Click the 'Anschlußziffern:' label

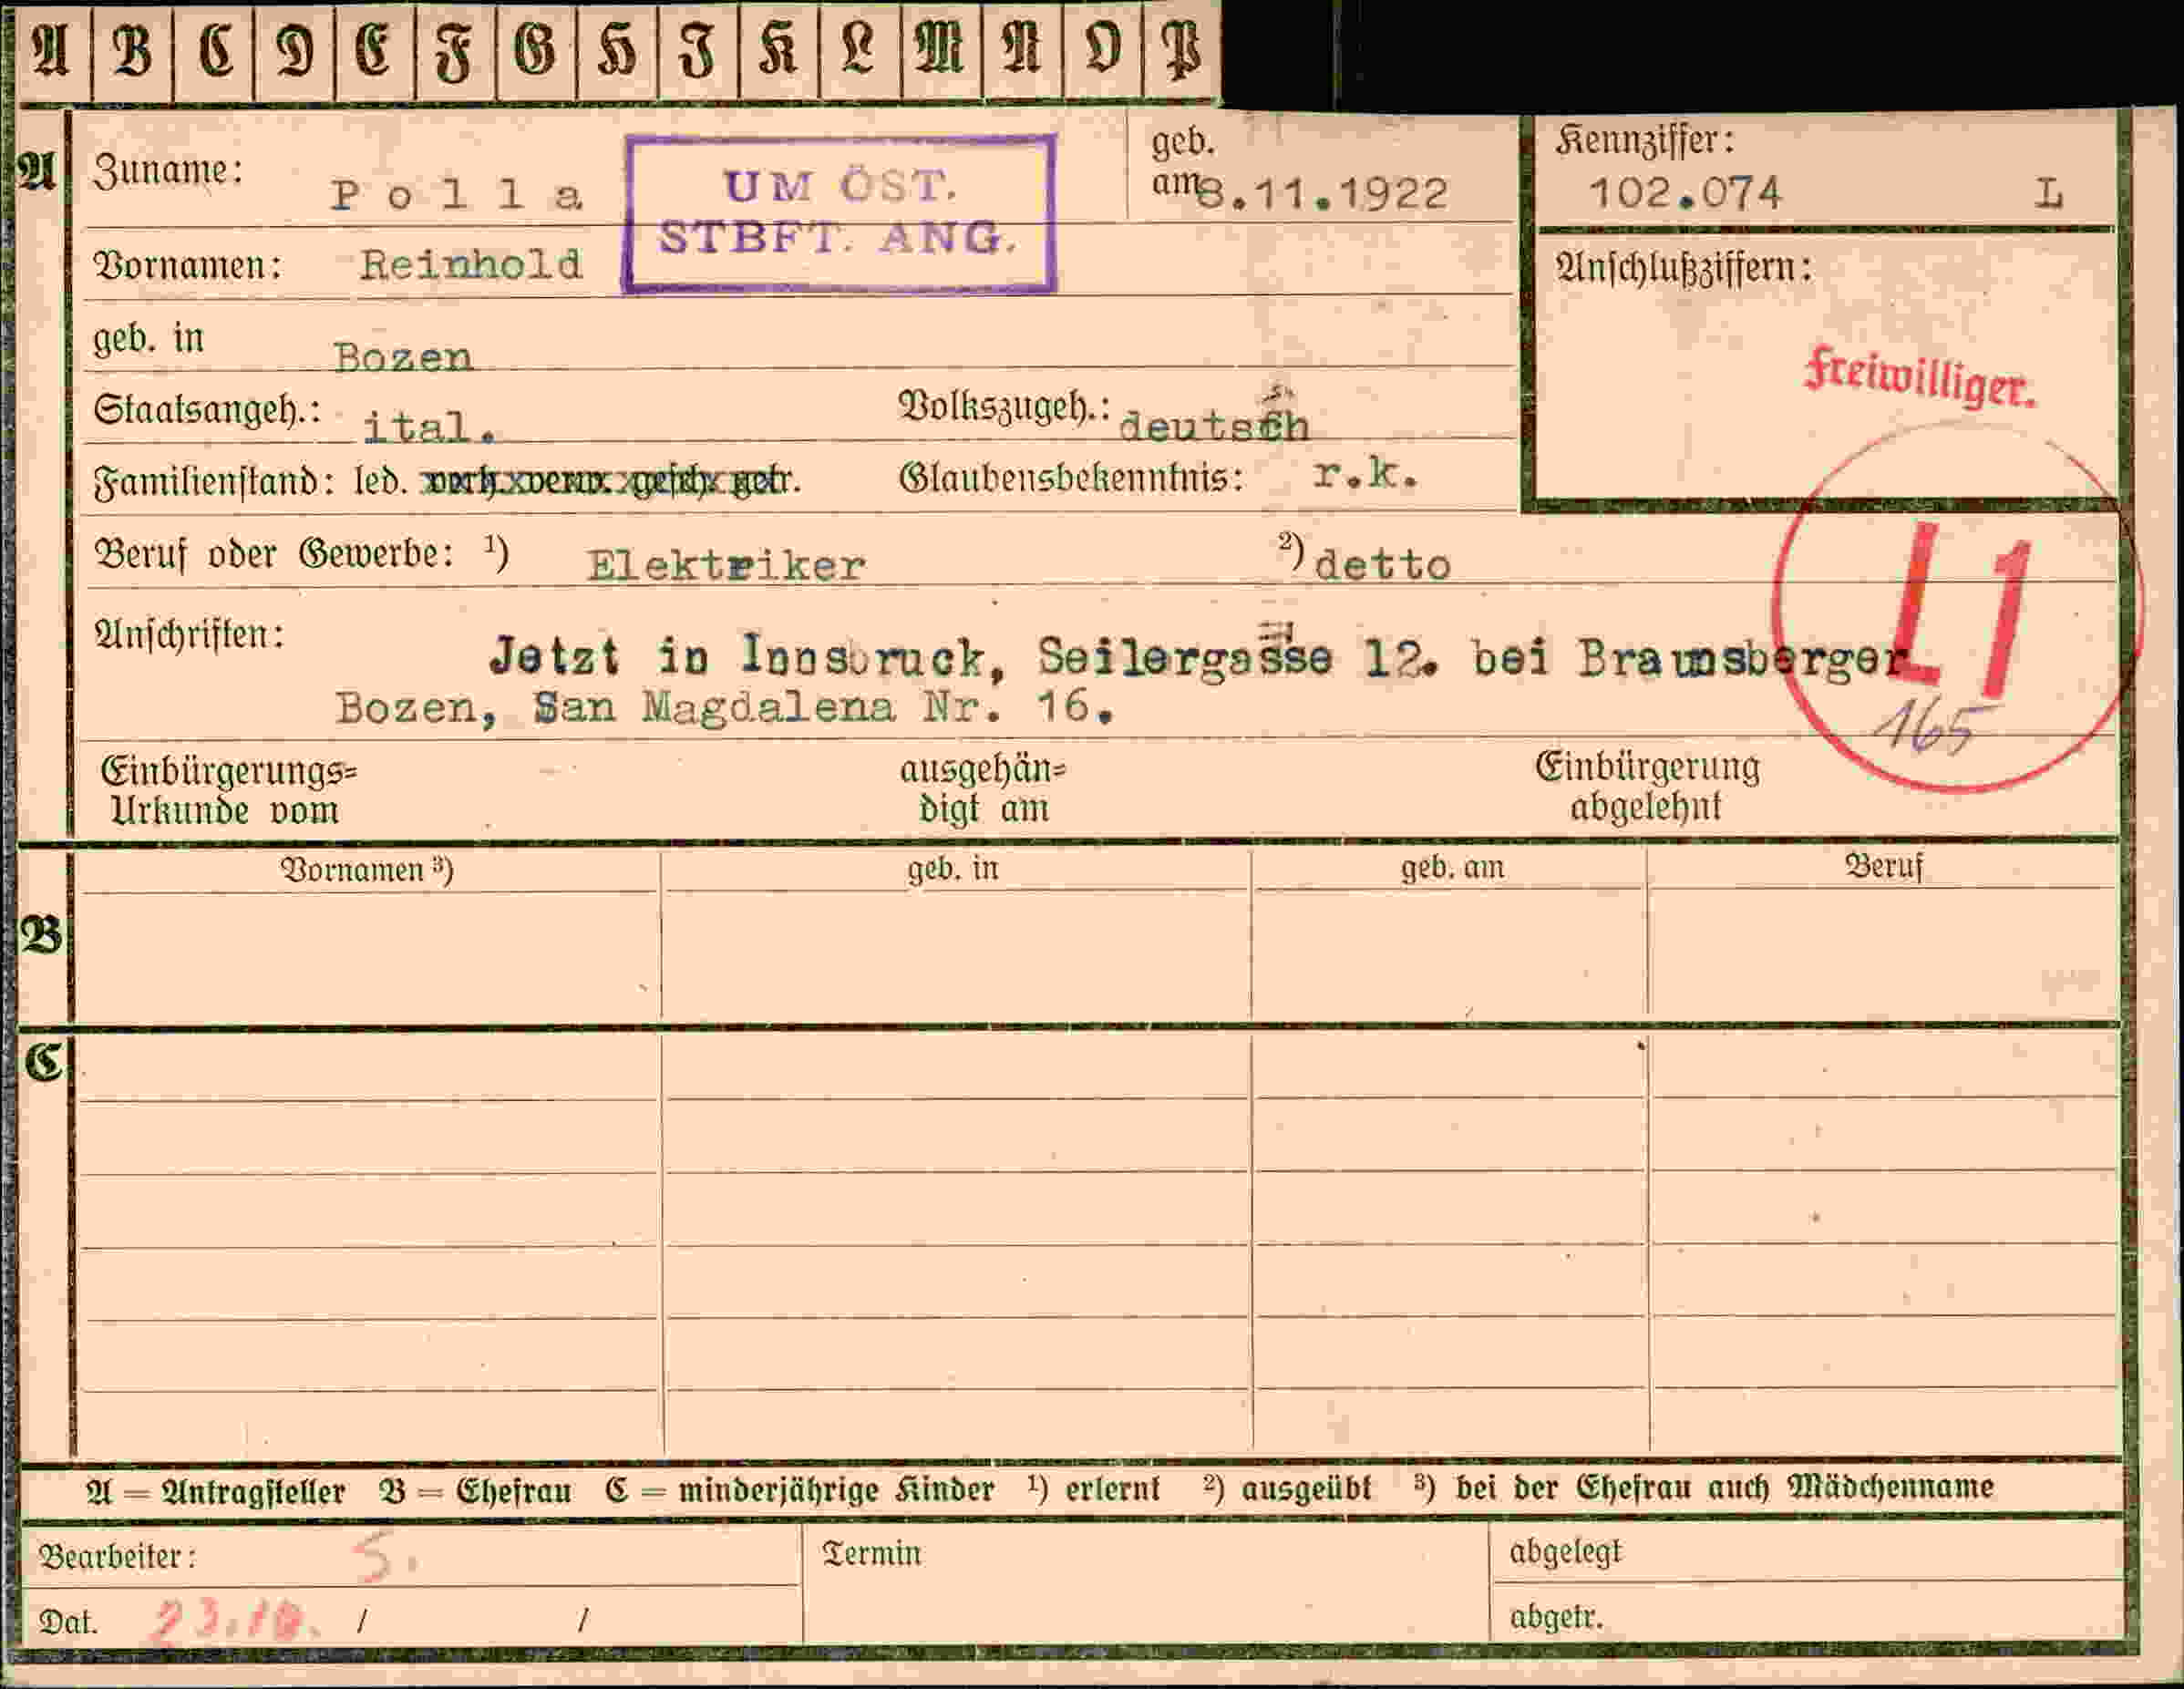coord(1684,267)
